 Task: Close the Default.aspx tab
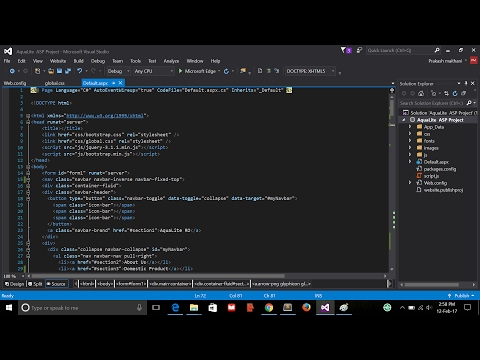click(x=121, y=83)
